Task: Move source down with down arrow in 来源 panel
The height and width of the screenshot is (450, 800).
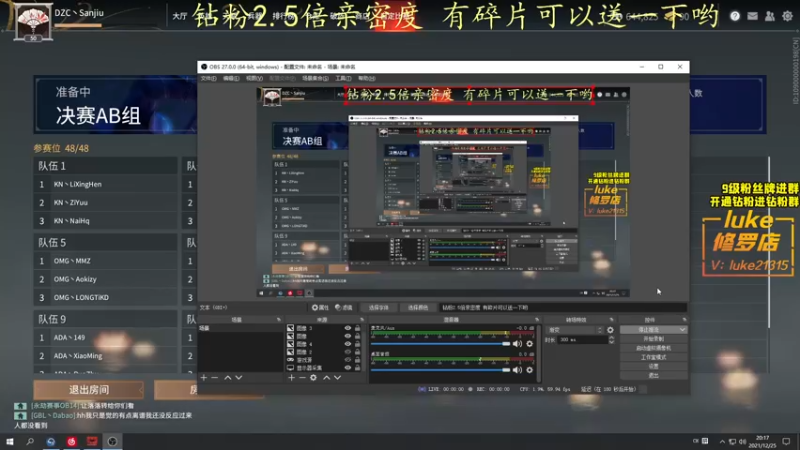Action: point(337,378)
